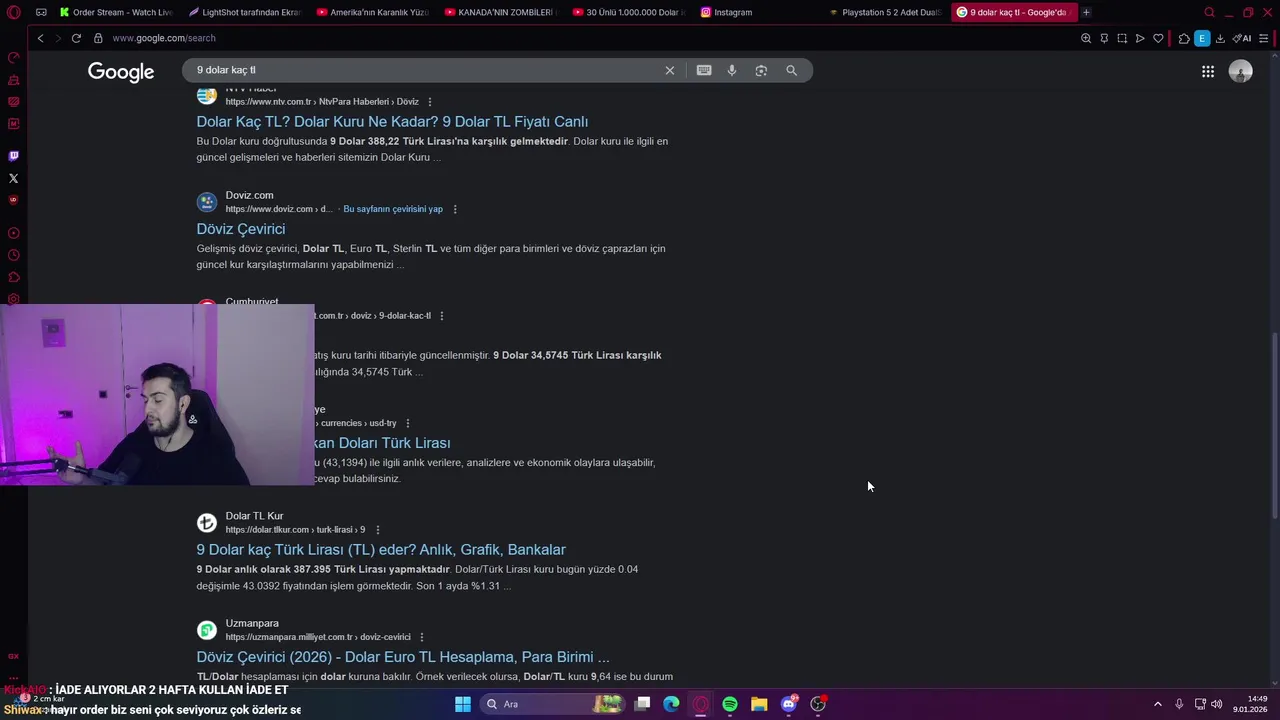Open the AI assistant toolbar button
This screenshot has width=1280, height=720.
(x=1242, y=38)
